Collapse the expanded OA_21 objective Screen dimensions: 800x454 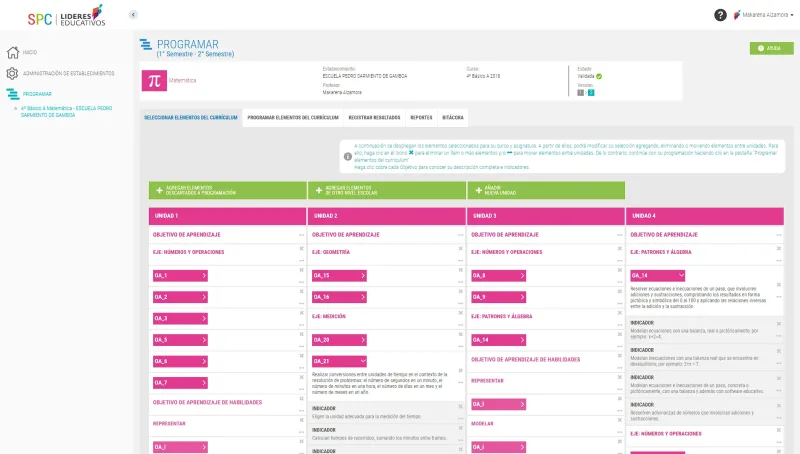click(339, 361)
